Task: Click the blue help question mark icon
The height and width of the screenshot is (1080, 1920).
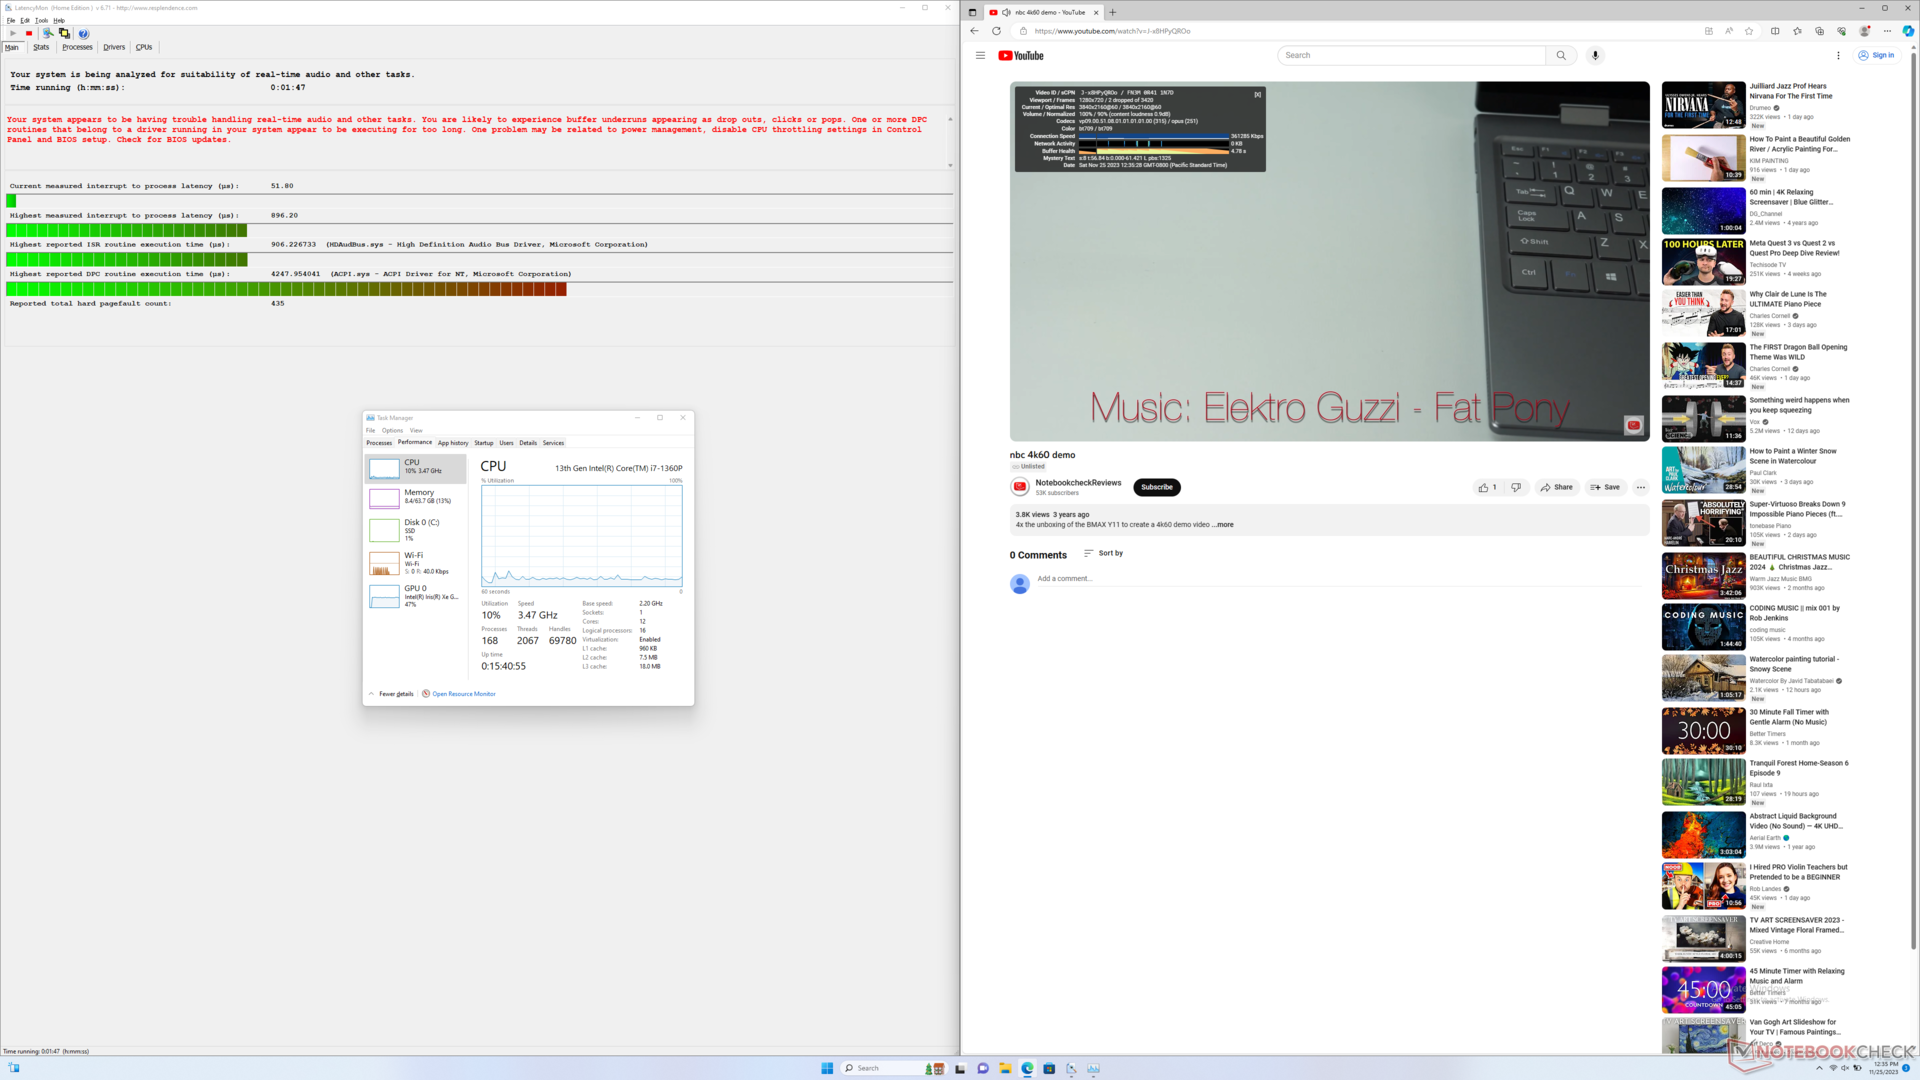Action: coord(84,33)
